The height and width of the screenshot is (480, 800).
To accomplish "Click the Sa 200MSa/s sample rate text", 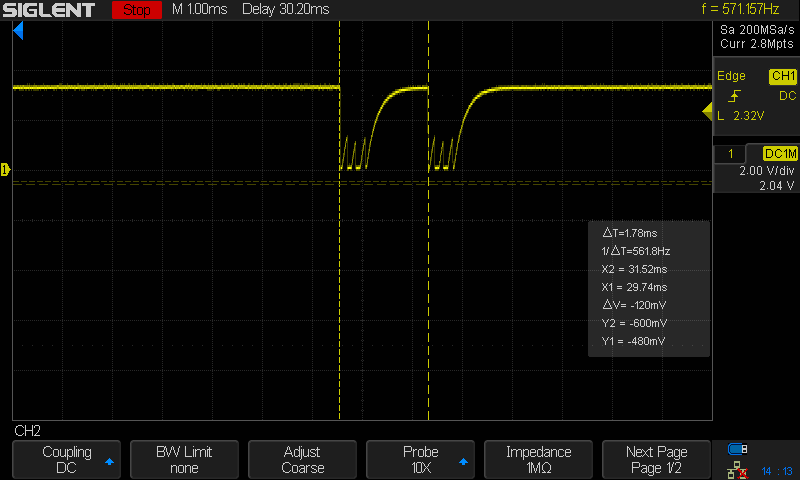I will click(x=757, y=30).
